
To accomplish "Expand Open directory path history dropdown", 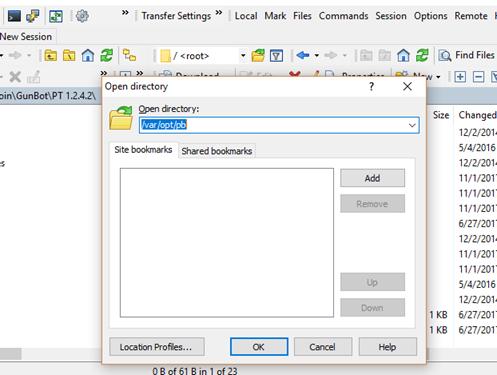I will coord(412,125).
